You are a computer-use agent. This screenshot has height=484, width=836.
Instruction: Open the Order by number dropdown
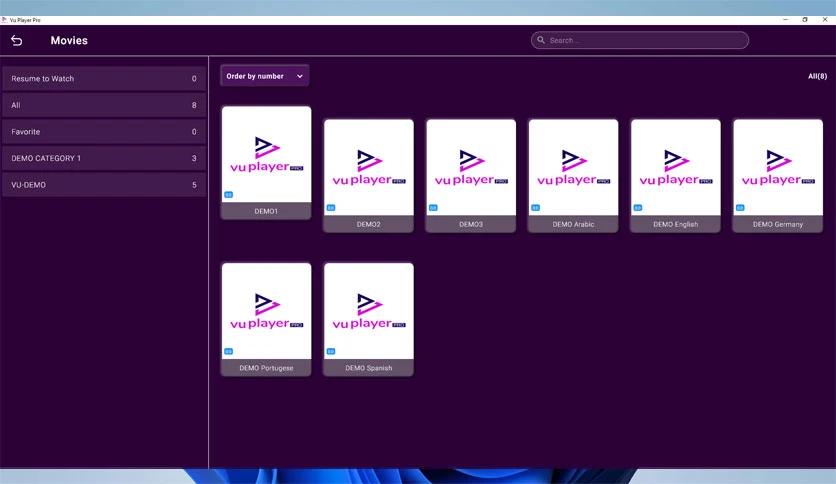pyautogui.click(x=264, y=76)
